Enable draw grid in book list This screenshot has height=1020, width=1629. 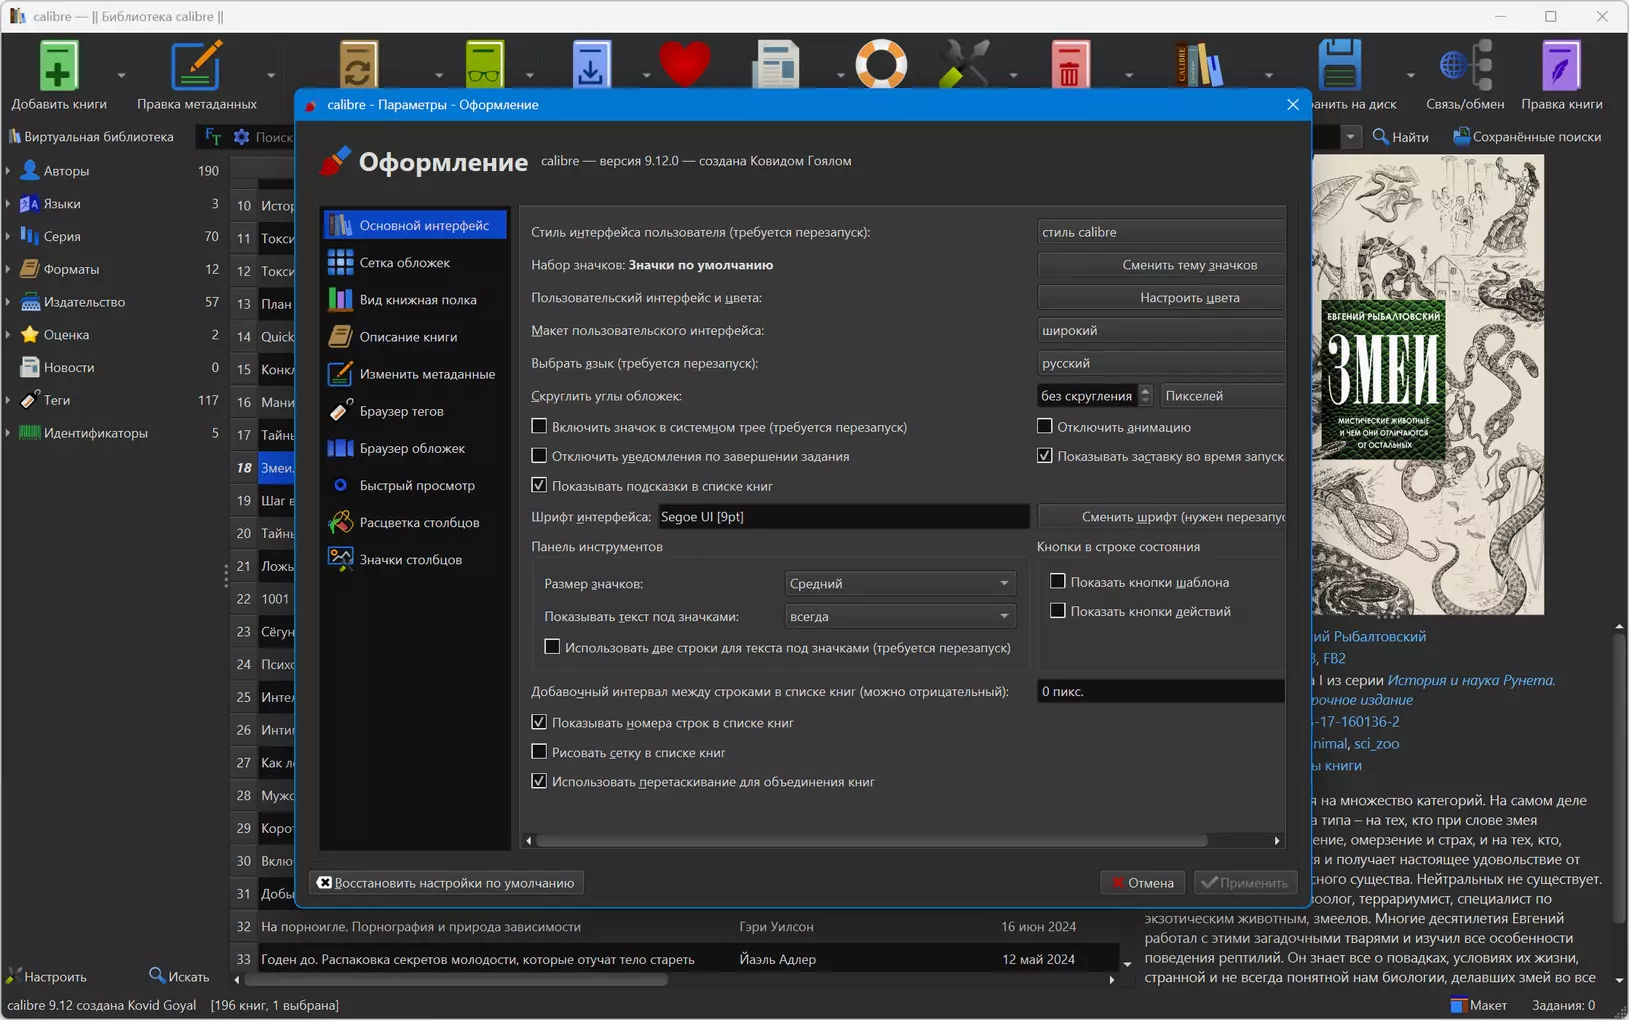tap(539, 752)
